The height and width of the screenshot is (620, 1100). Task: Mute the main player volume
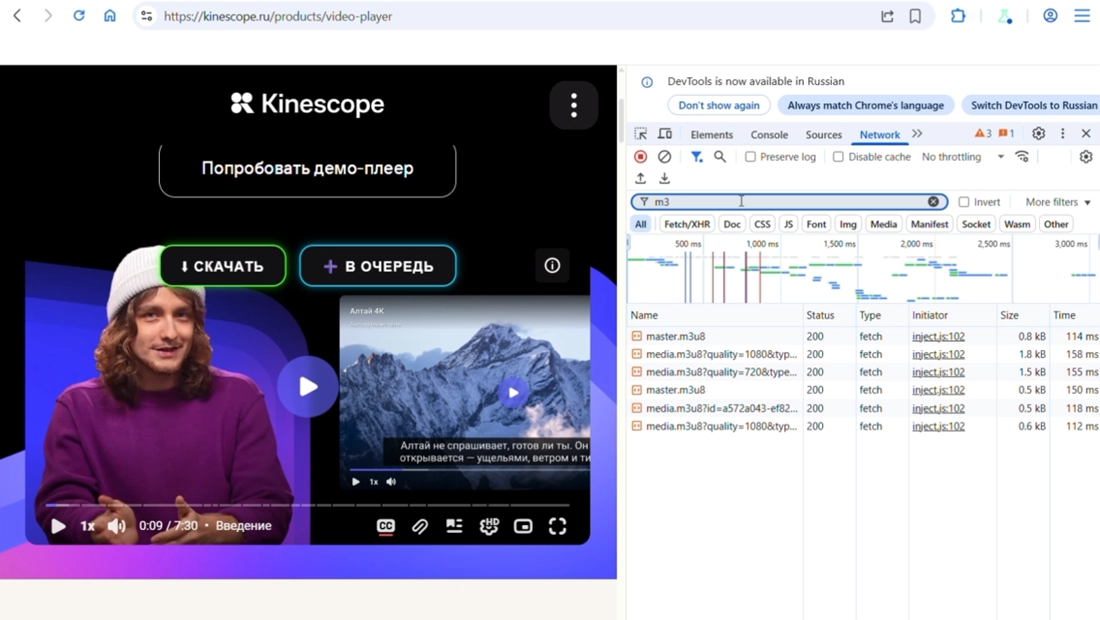point(116,526)
